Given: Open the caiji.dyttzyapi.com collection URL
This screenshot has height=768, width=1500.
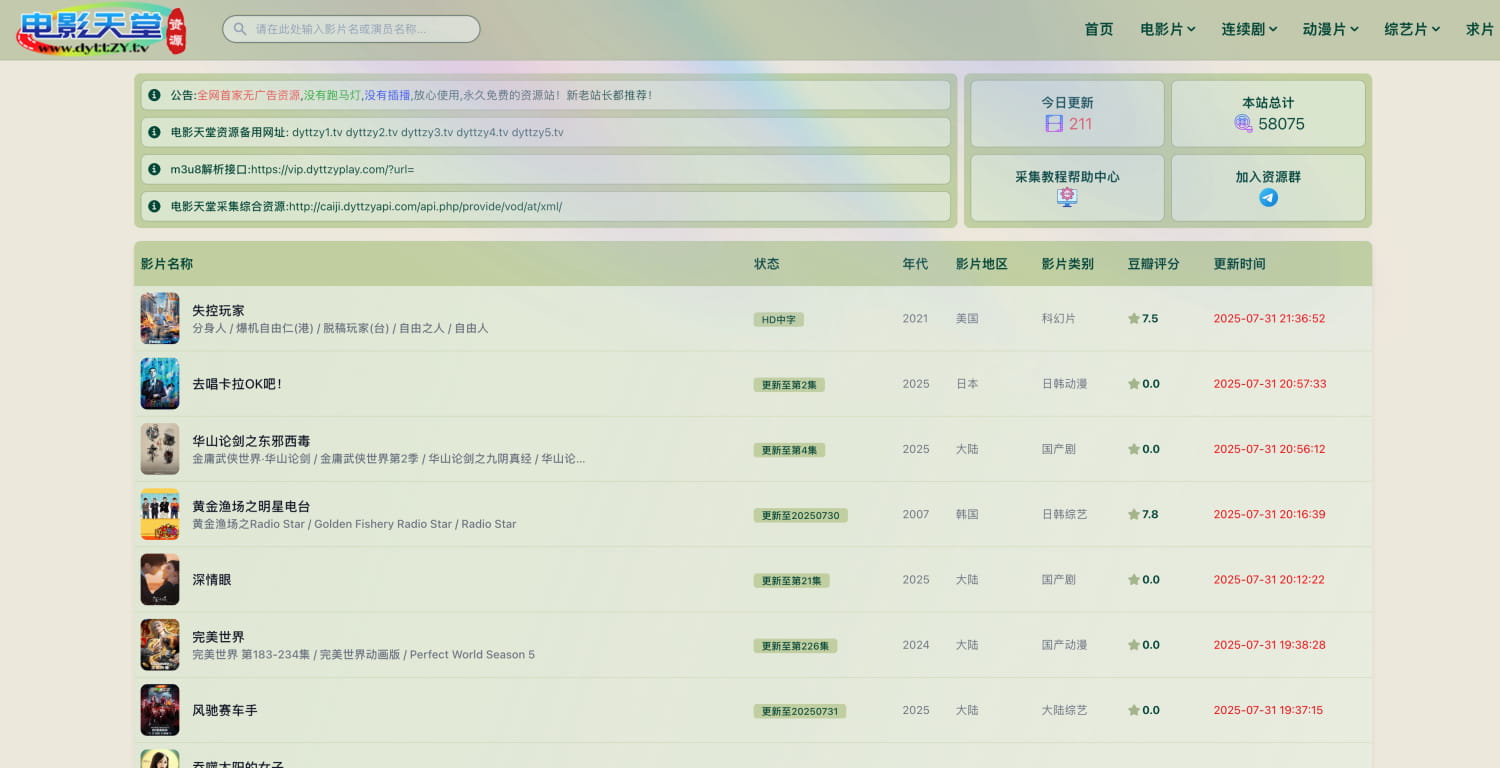Looking at the screenshot, I should pos(425,206).
